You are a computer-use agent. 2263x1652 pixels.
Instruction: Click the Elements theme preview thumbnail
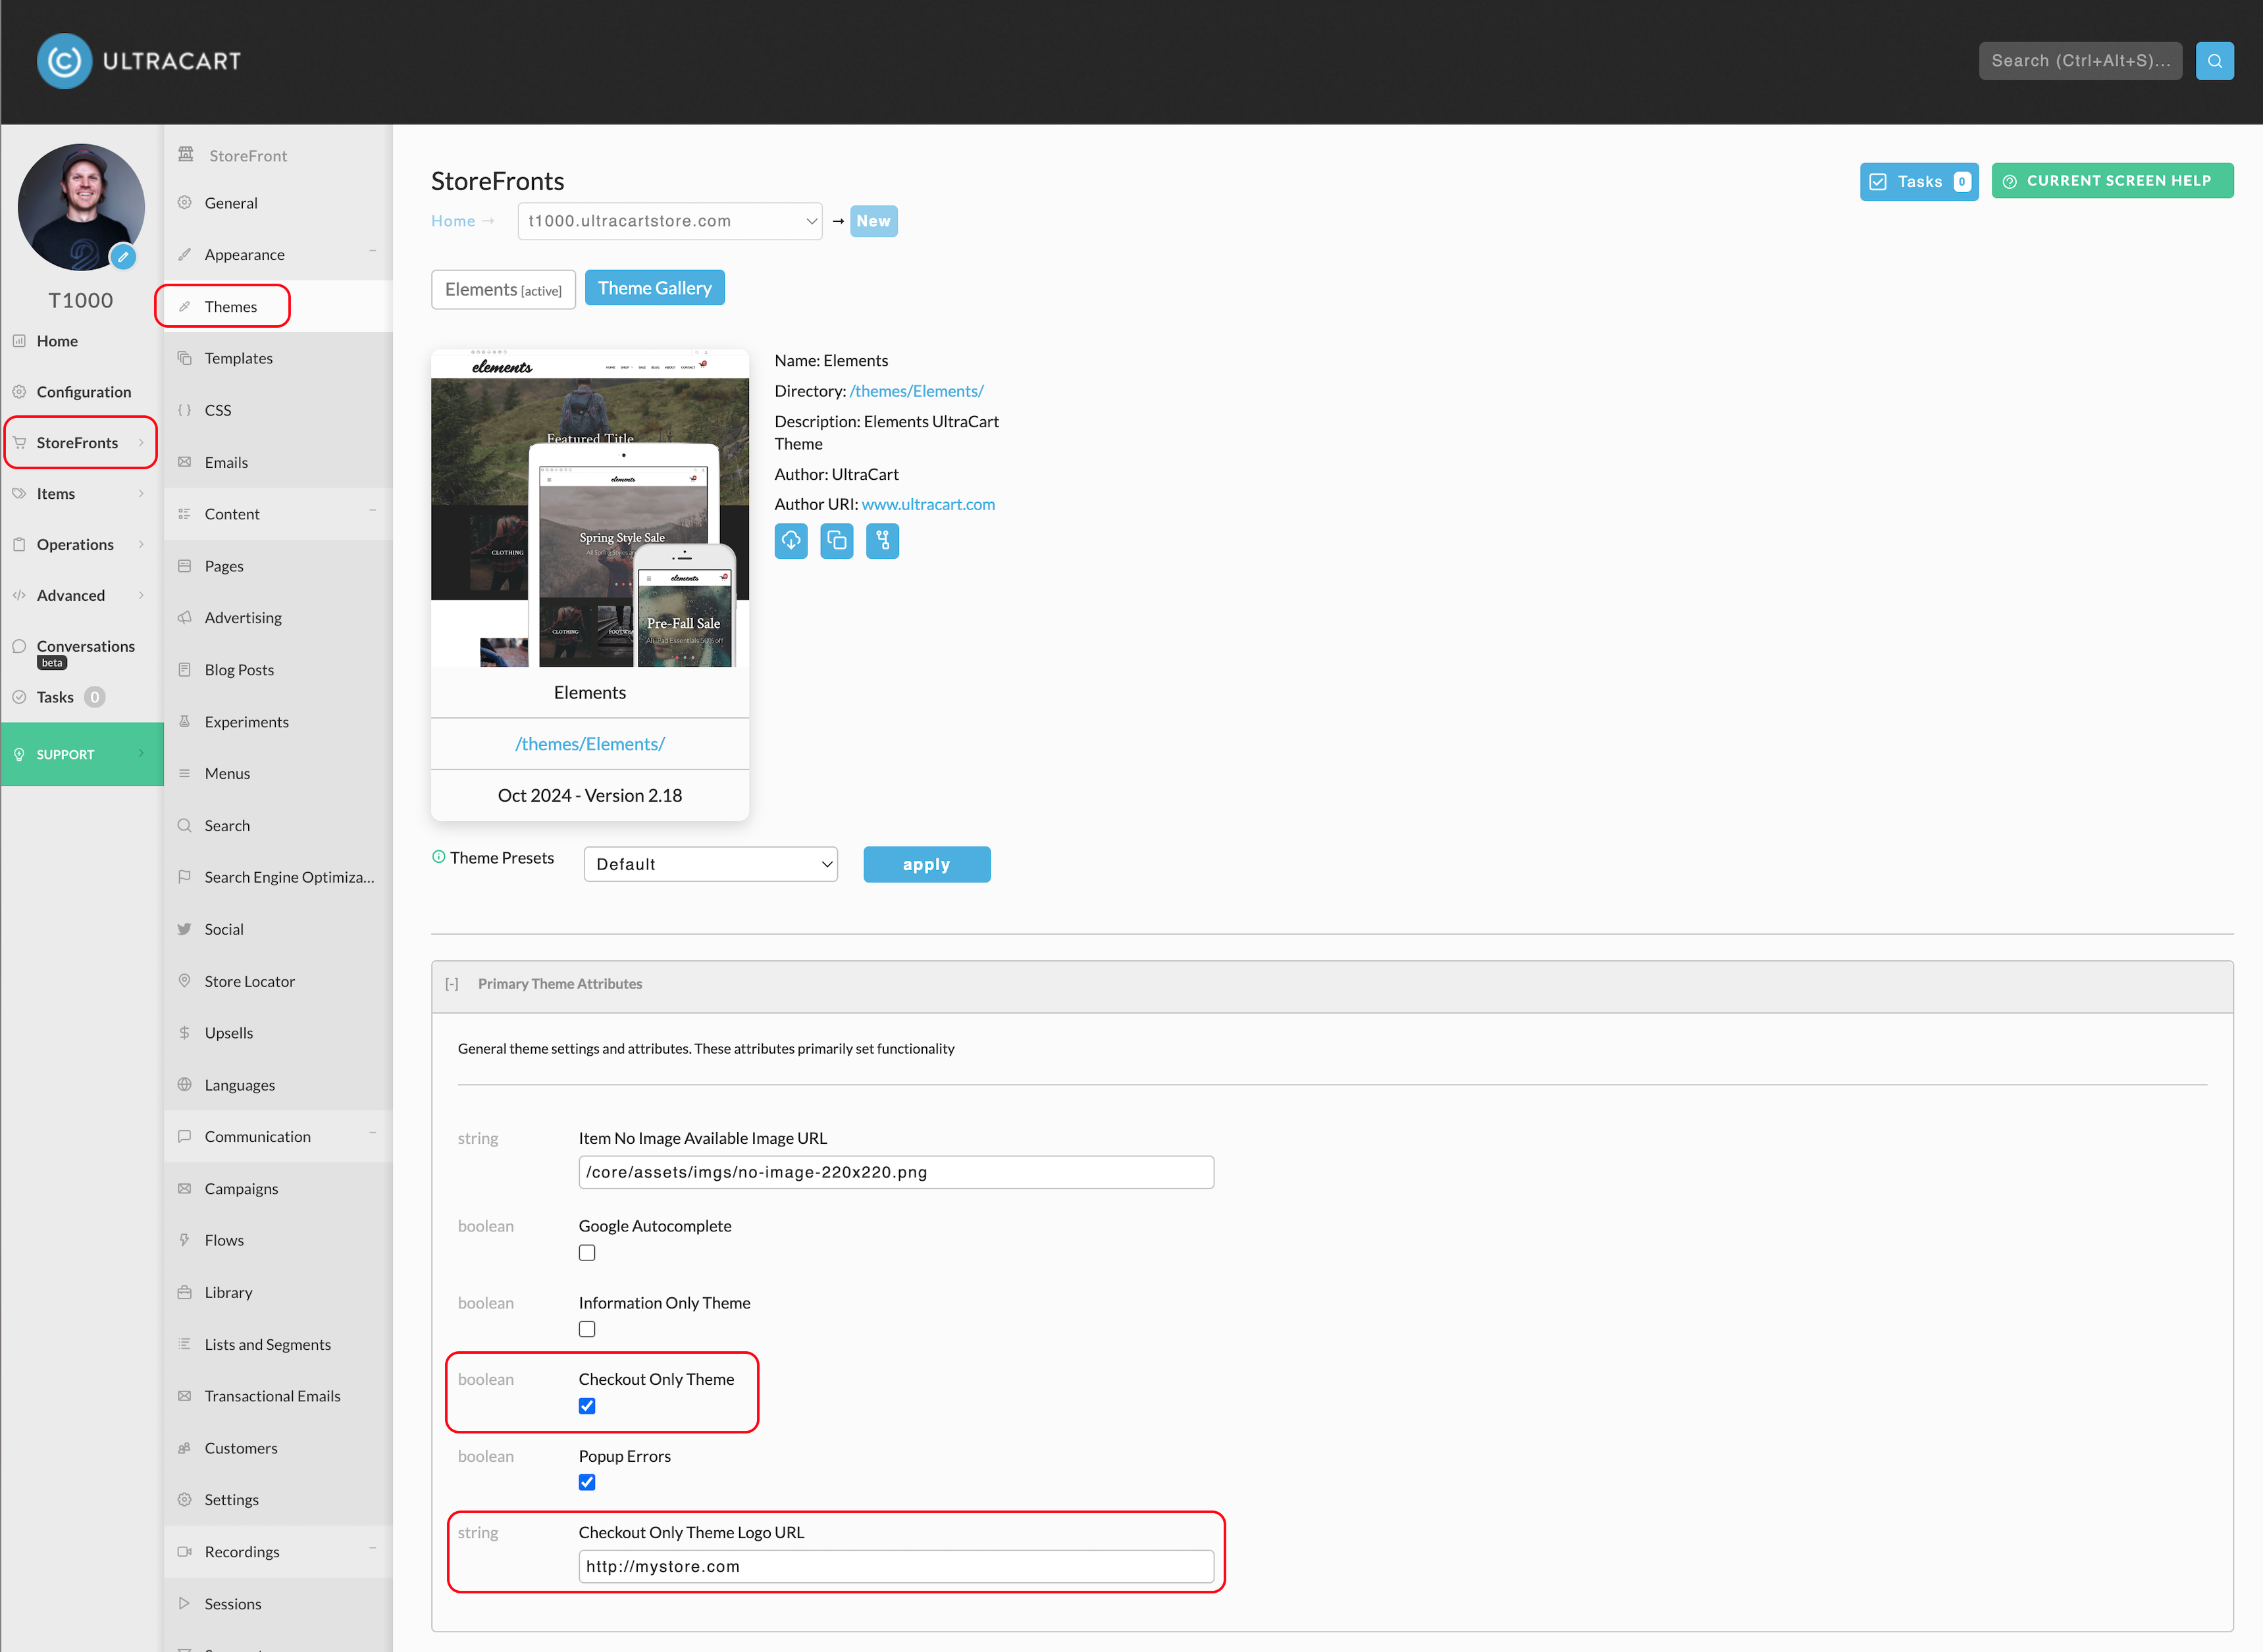tap(590, 508)
